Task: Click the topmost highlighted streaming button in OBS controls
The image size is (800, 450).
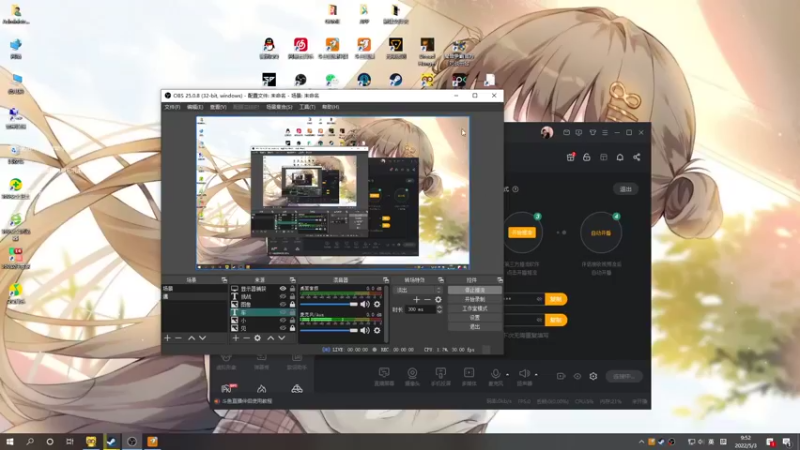Action: click(474, 290)
